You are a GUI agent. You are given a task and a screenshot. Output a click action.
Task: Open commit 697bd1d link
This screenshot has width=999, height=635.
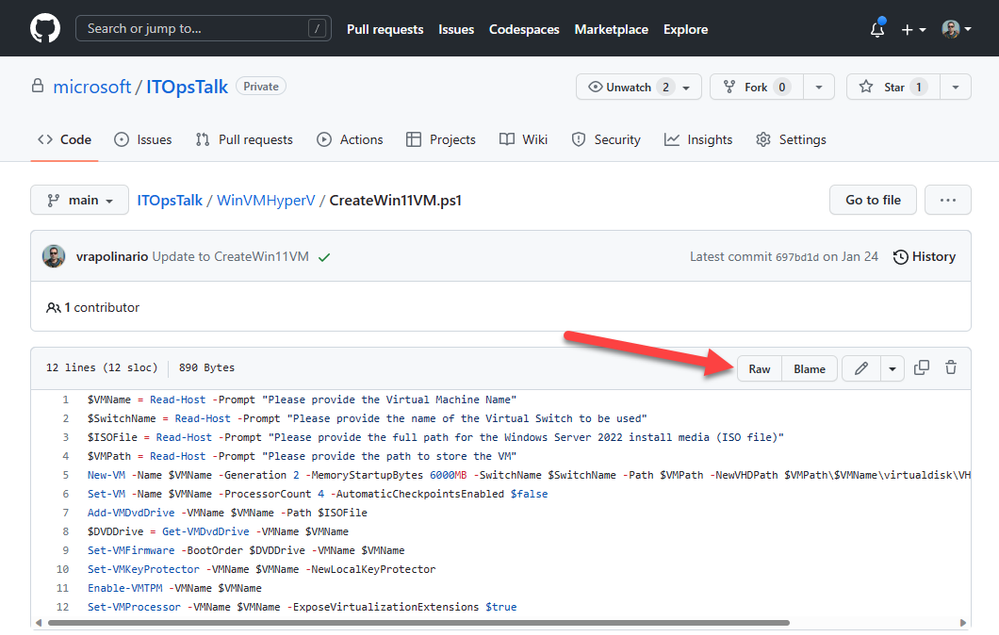(797, 257)
